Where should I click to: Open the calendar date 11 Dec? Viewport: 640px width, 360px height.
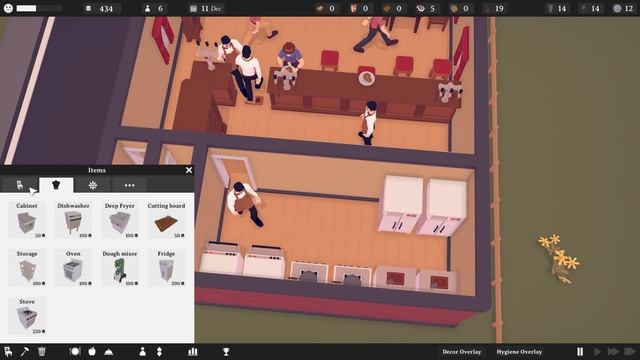coord(206,8)
